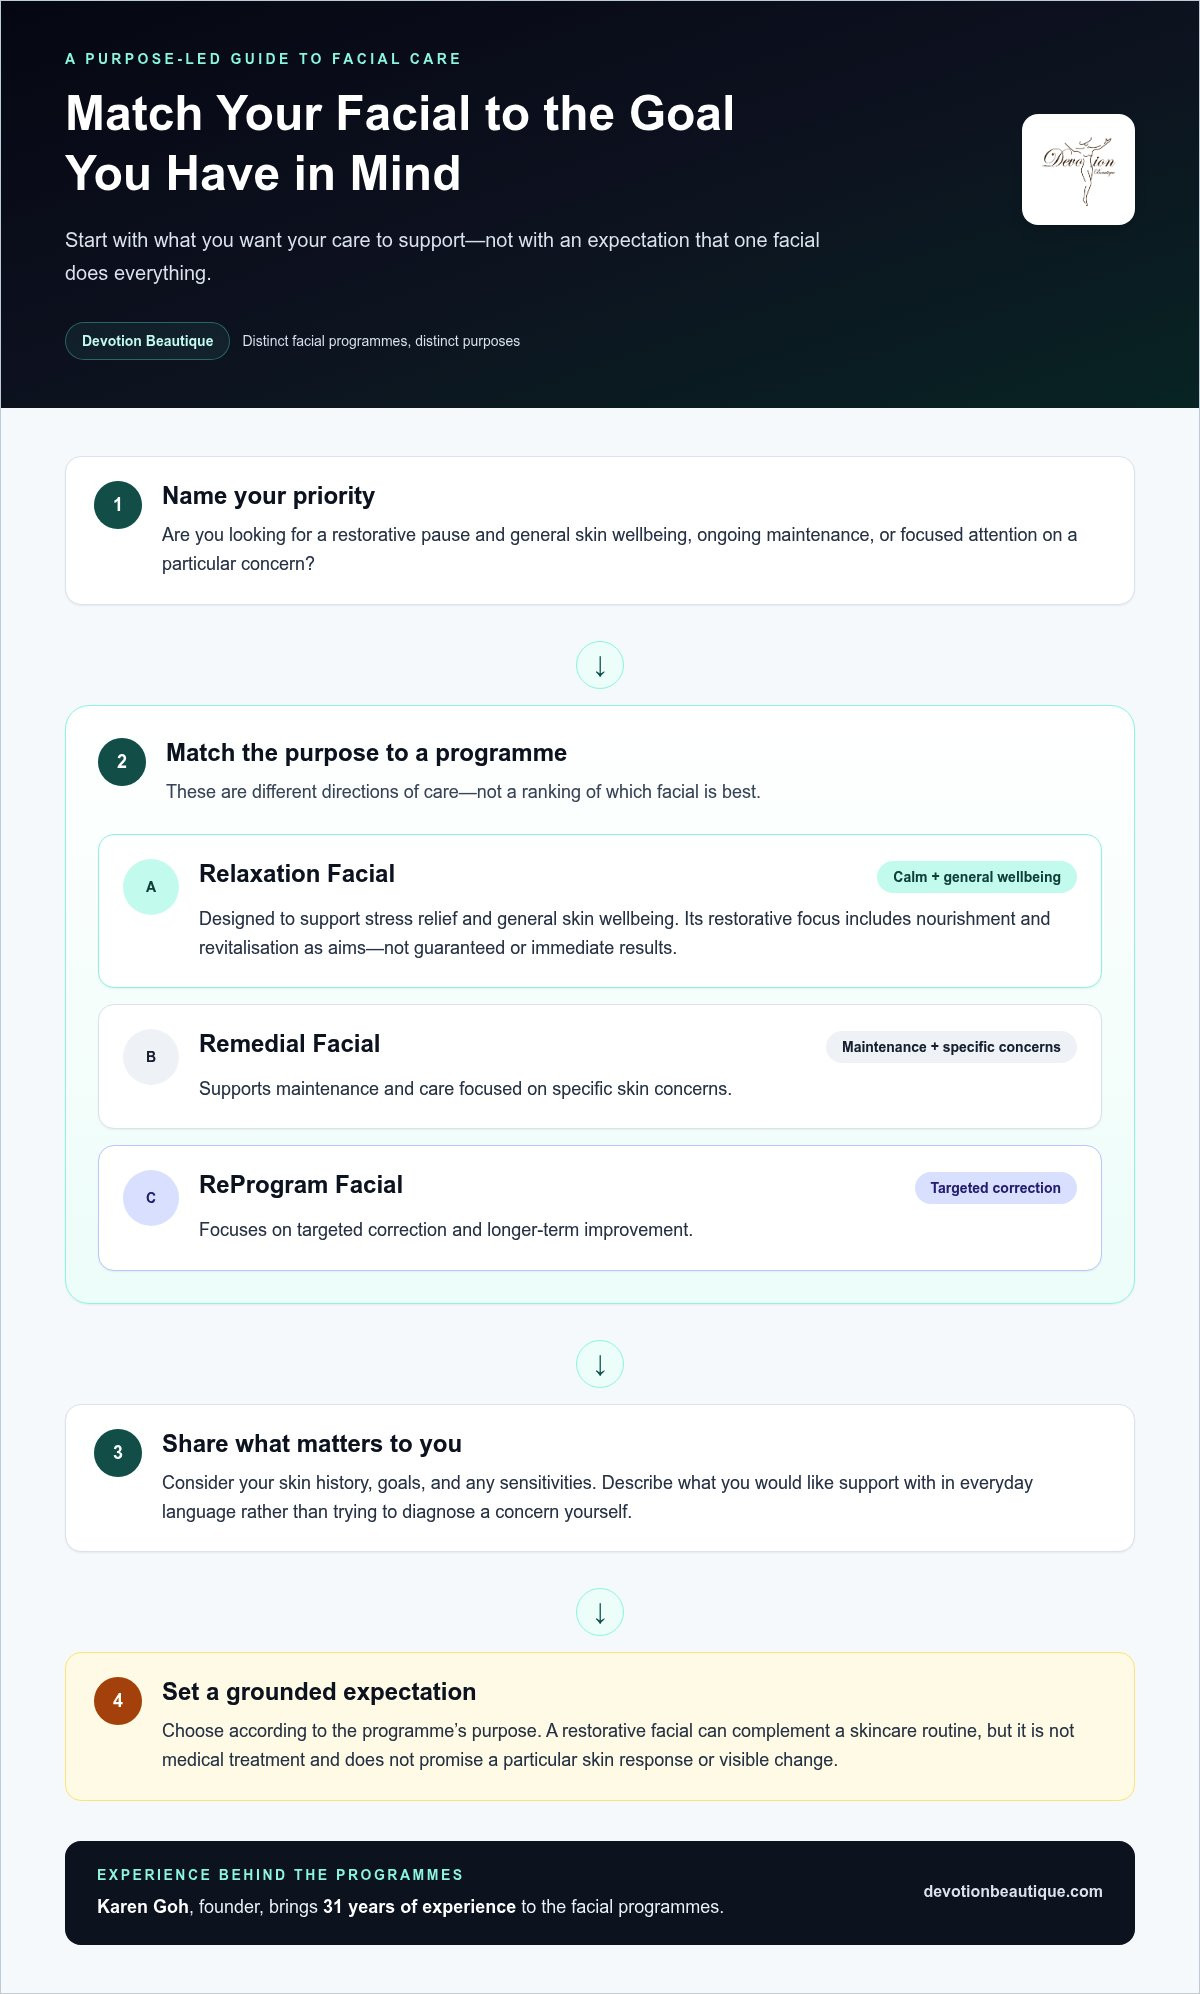The image size is (1200, 1994).
Task: Click the Set a grounded expectation heading
Action: point(319,1692)
